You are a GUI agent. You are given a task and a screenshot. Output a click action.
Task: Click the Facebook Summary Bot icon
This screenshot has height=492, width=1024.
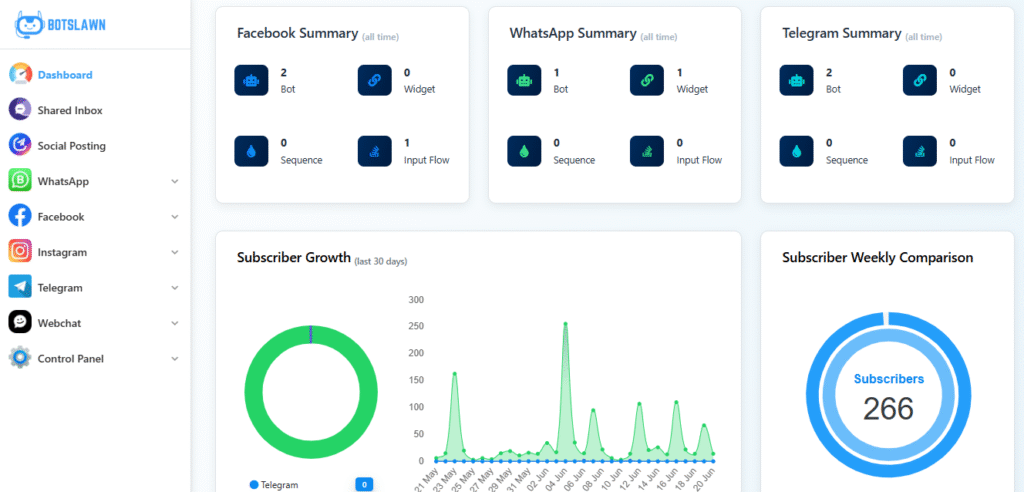(x=251, y=80)
